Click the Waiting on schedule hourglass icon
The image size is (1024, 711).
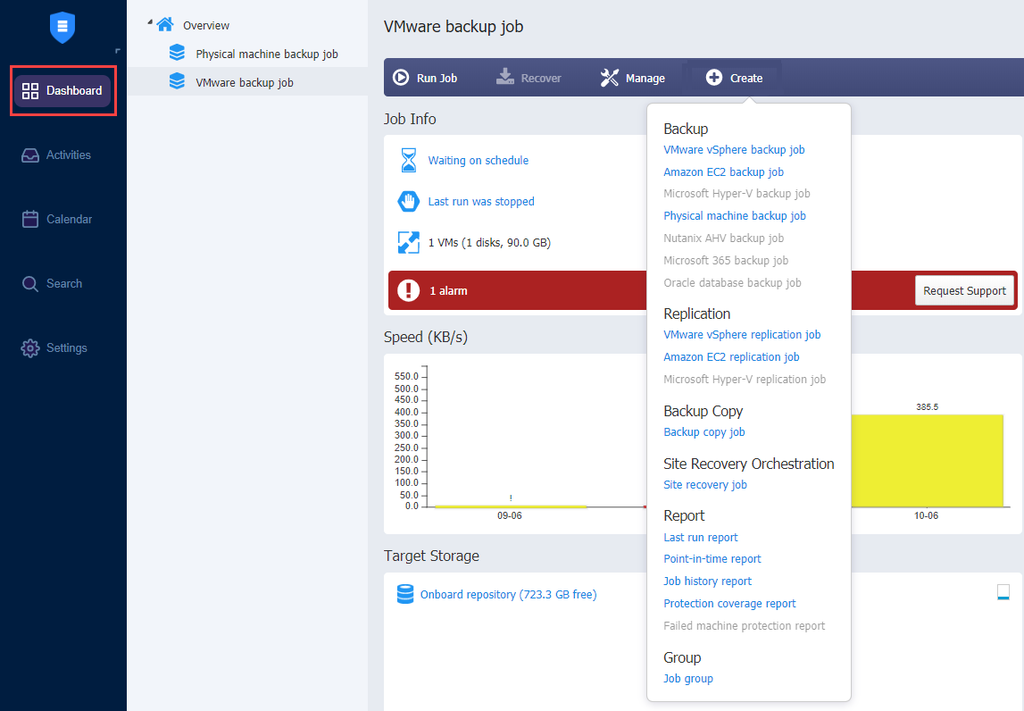click(408, 160)
